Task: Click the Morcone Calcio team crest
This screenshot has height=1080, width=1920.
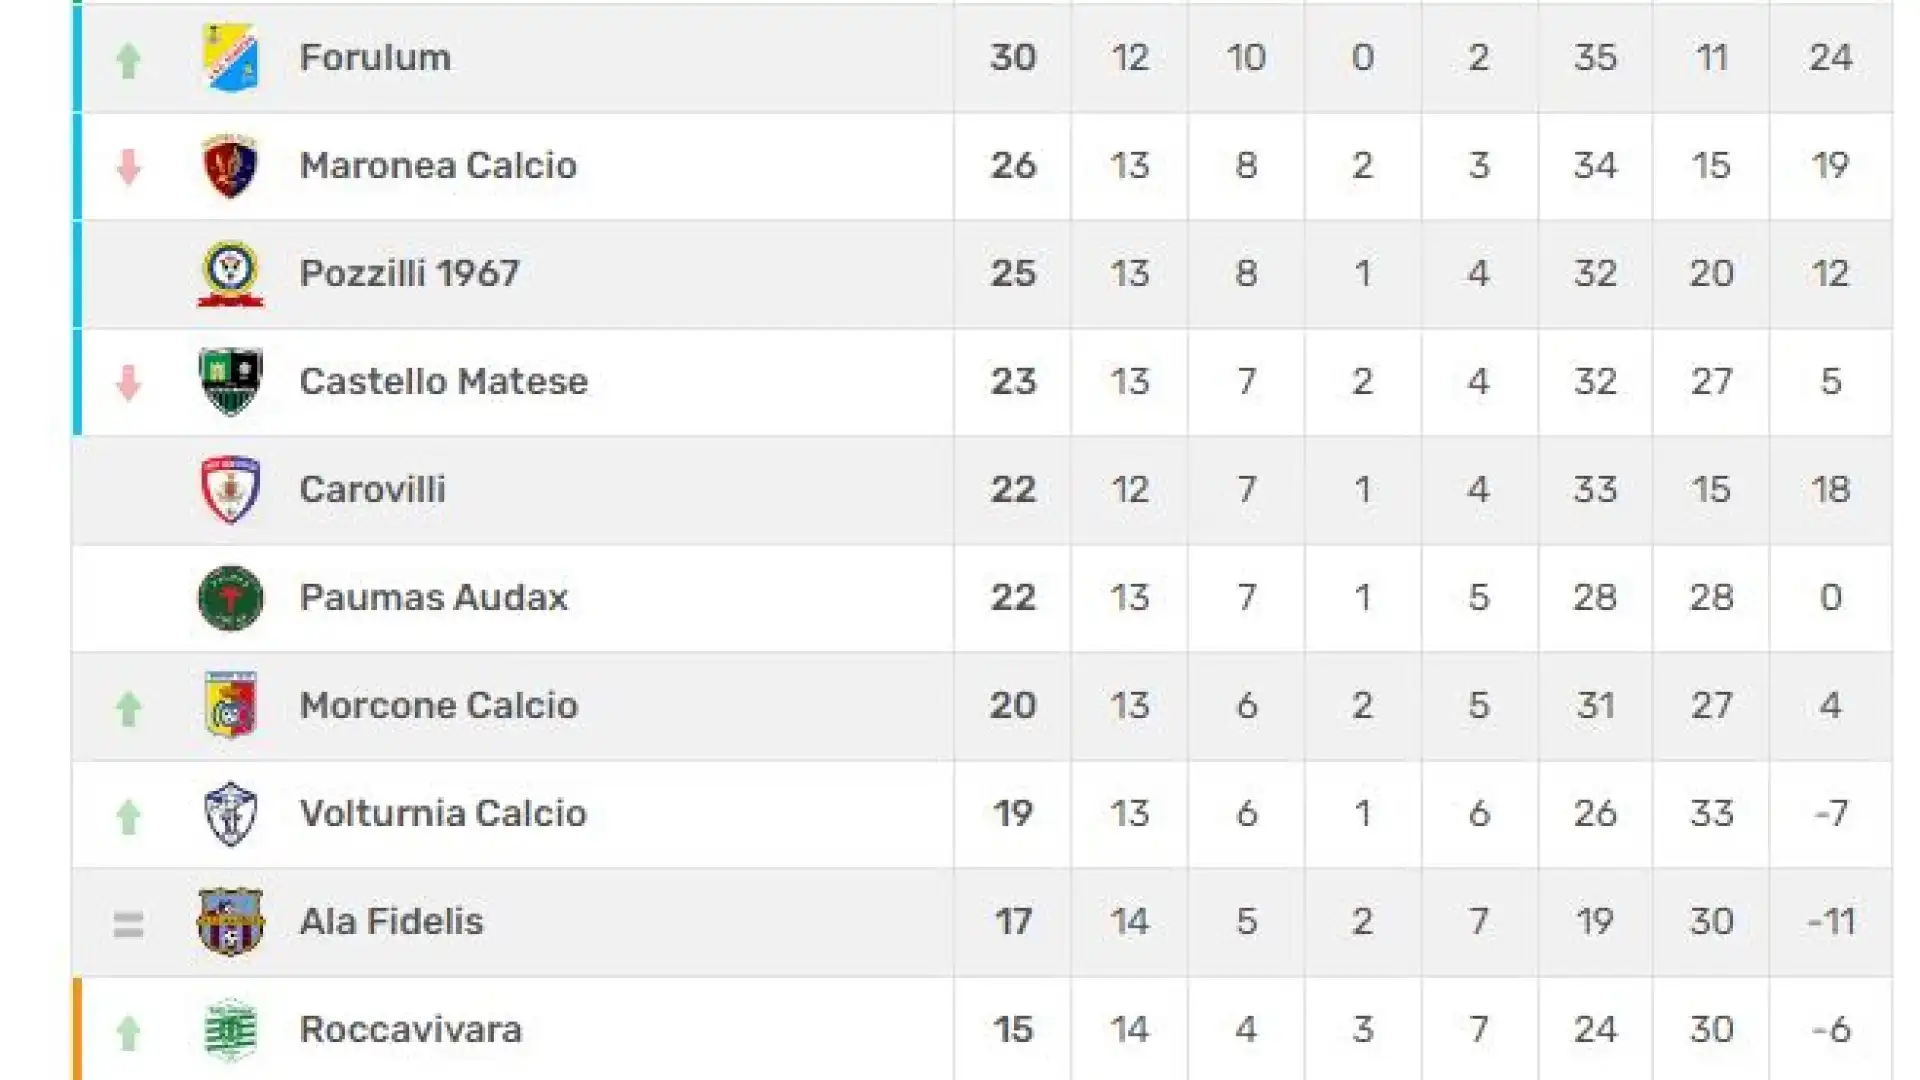Action: coord(231,705)
